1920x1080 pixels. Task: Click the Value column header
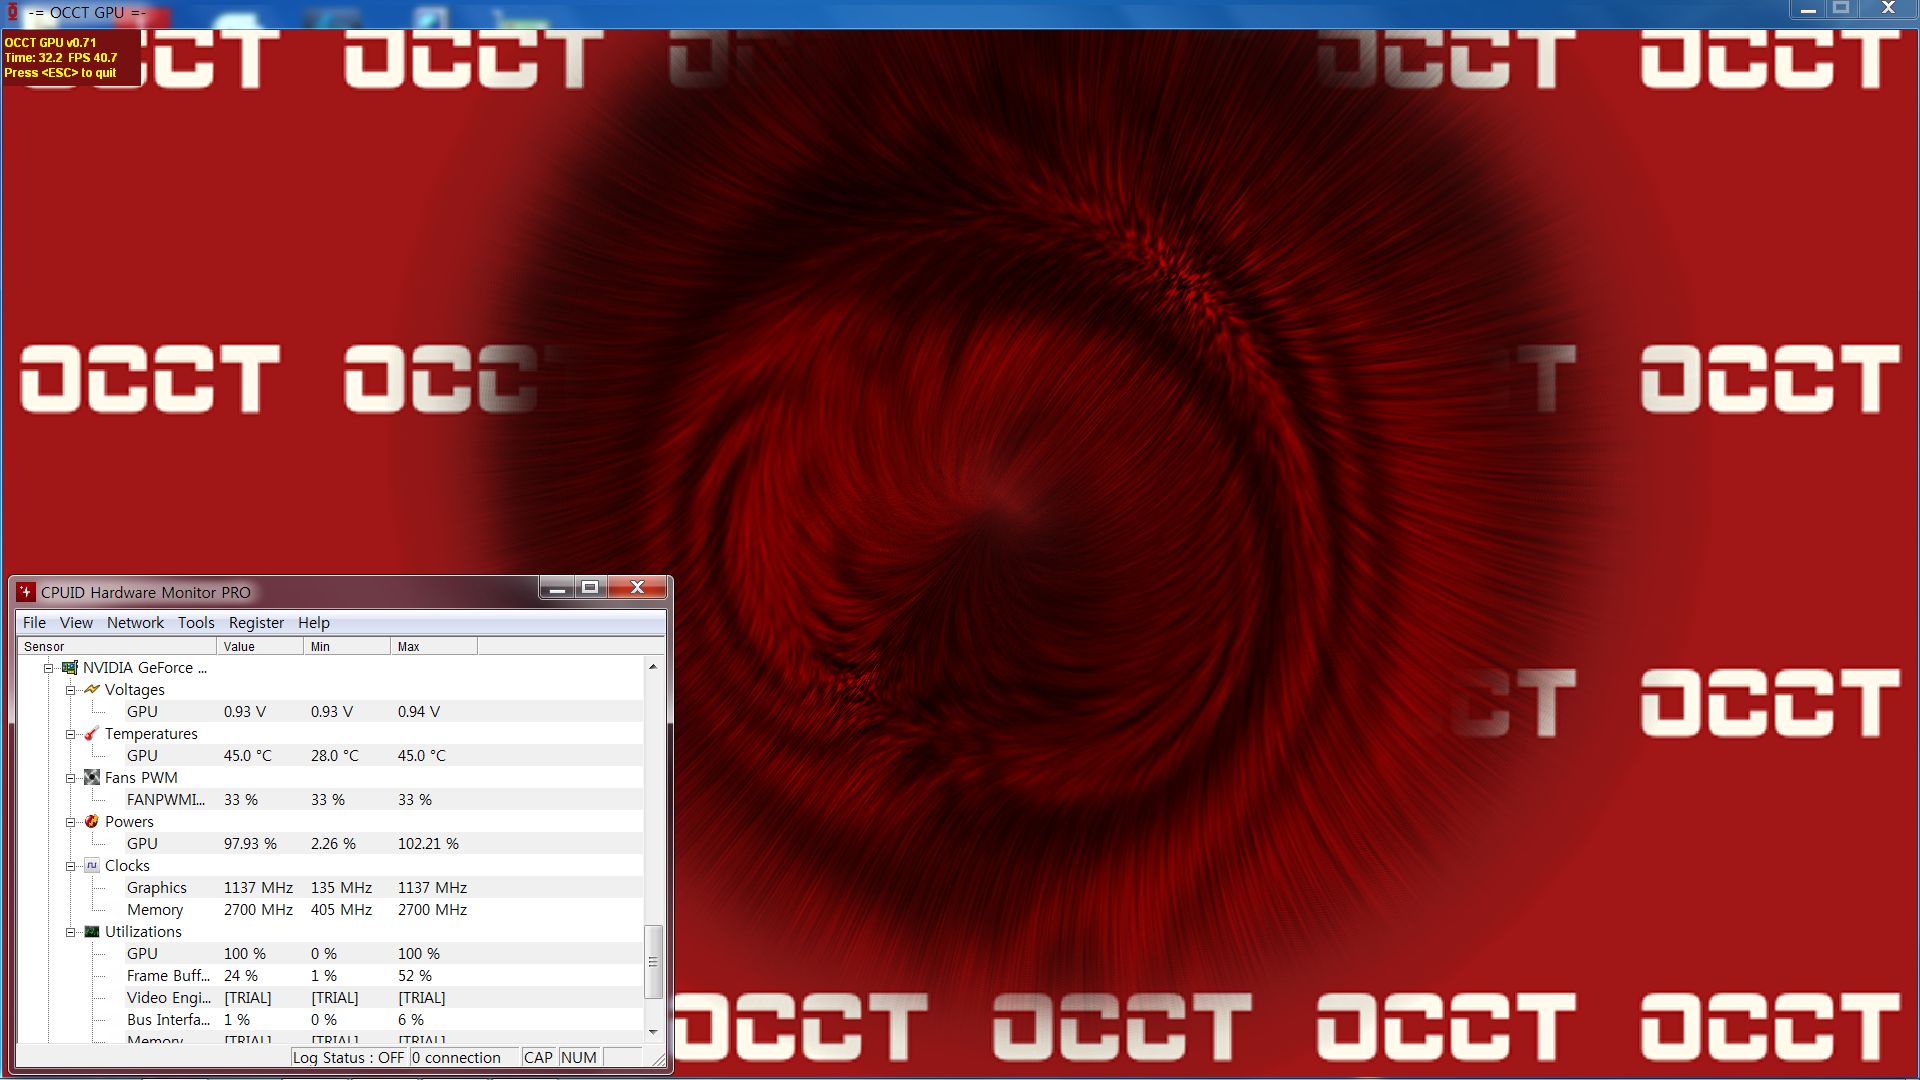tap(260, 647)
